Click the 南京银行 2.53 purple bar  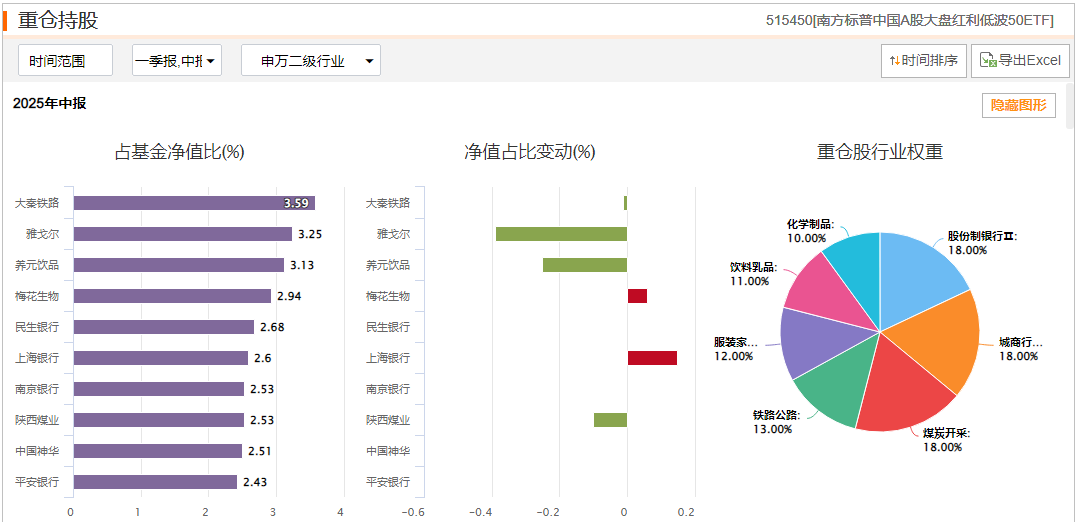point(159,389)
